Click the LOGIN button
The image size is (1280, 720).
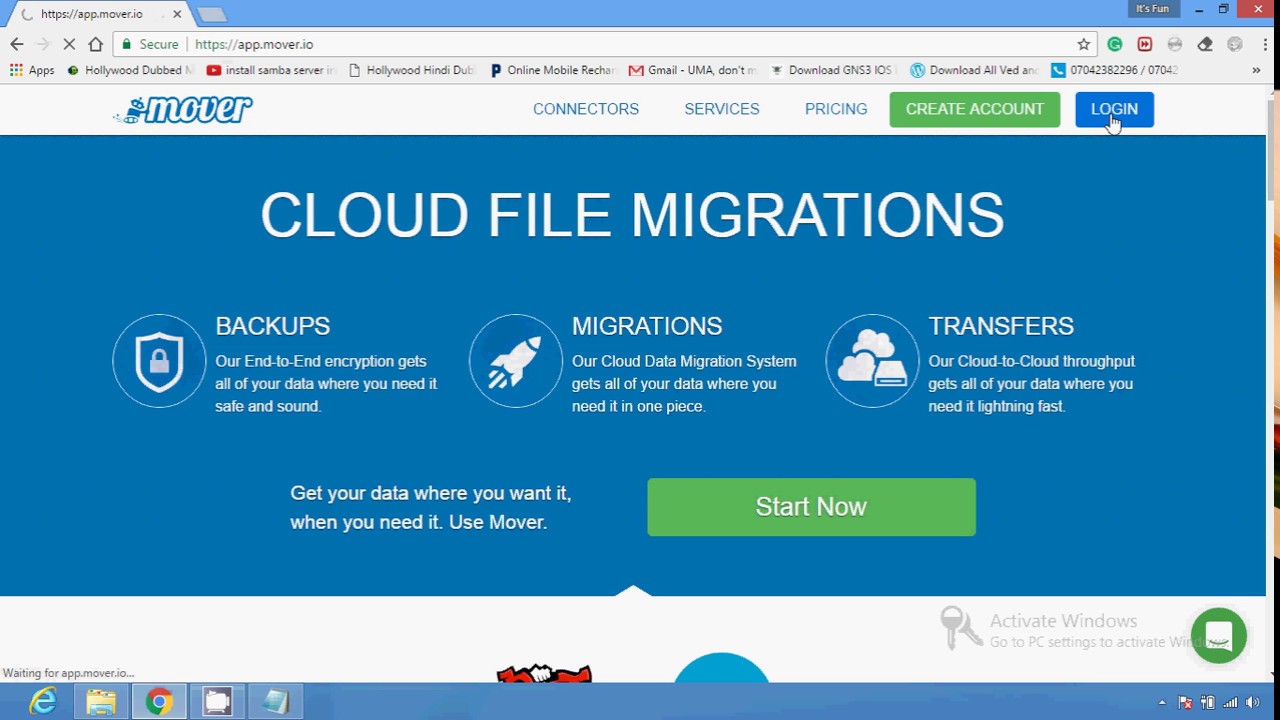coord(1114,109)
